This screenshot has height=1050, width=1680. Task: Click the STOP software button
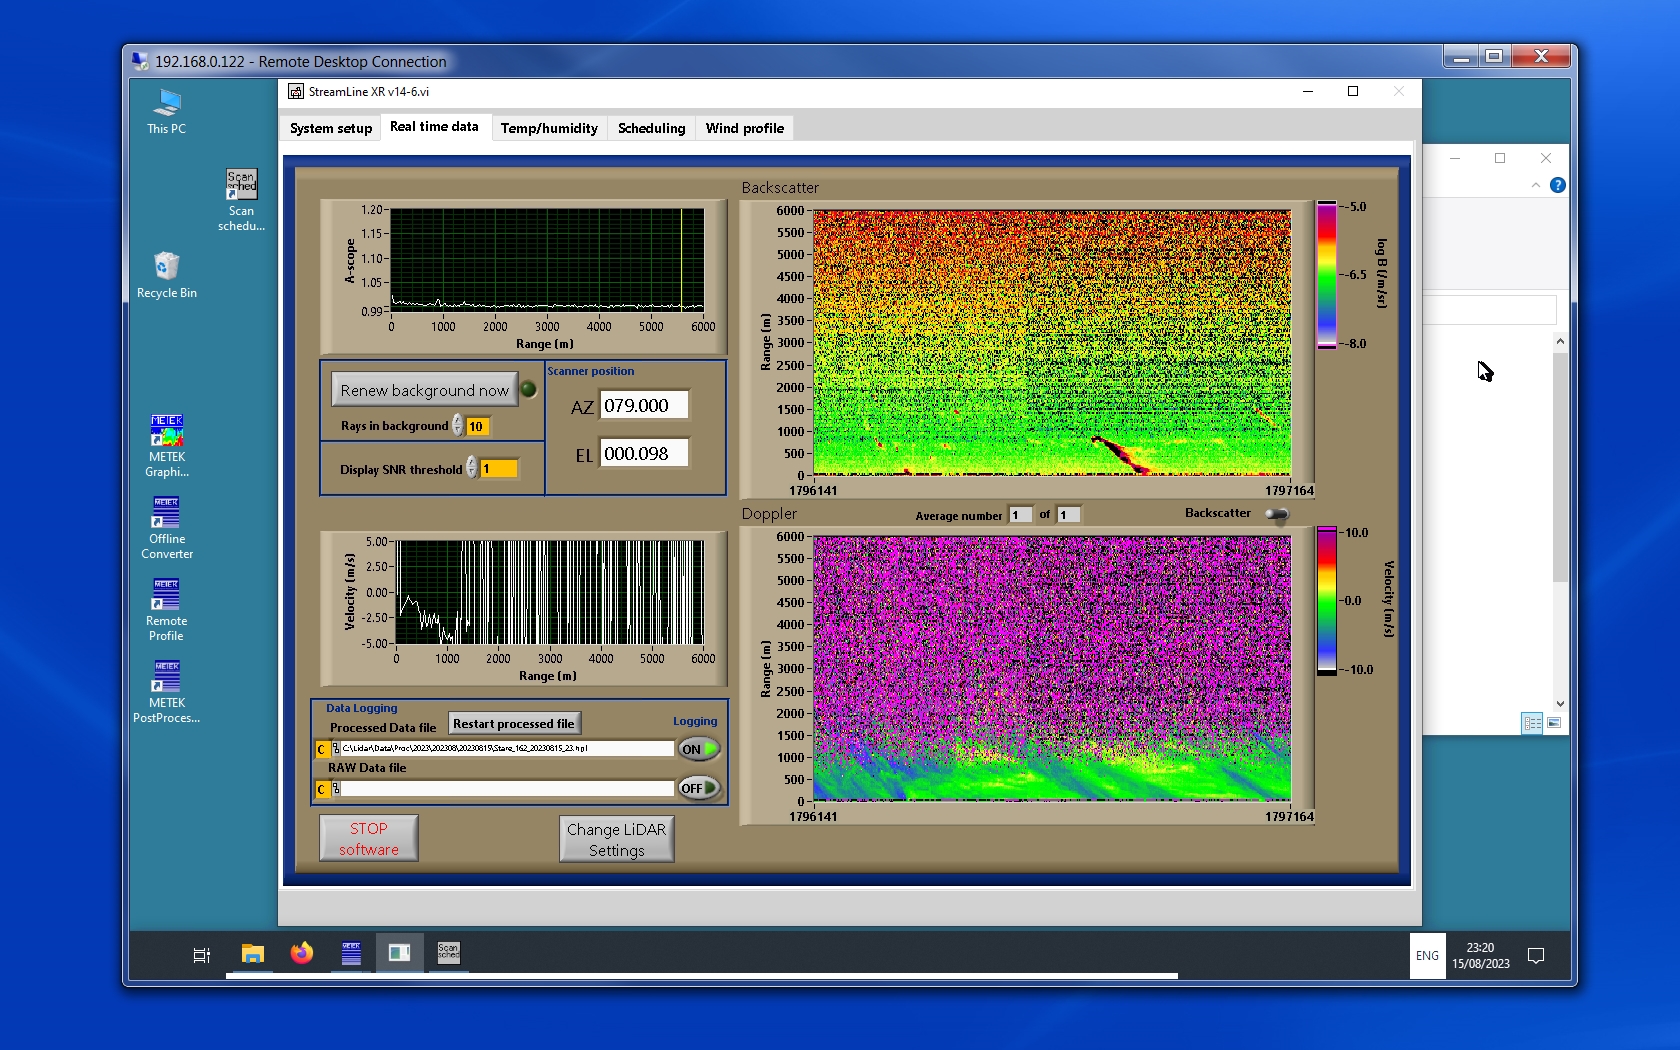click(x=369, y=838)
